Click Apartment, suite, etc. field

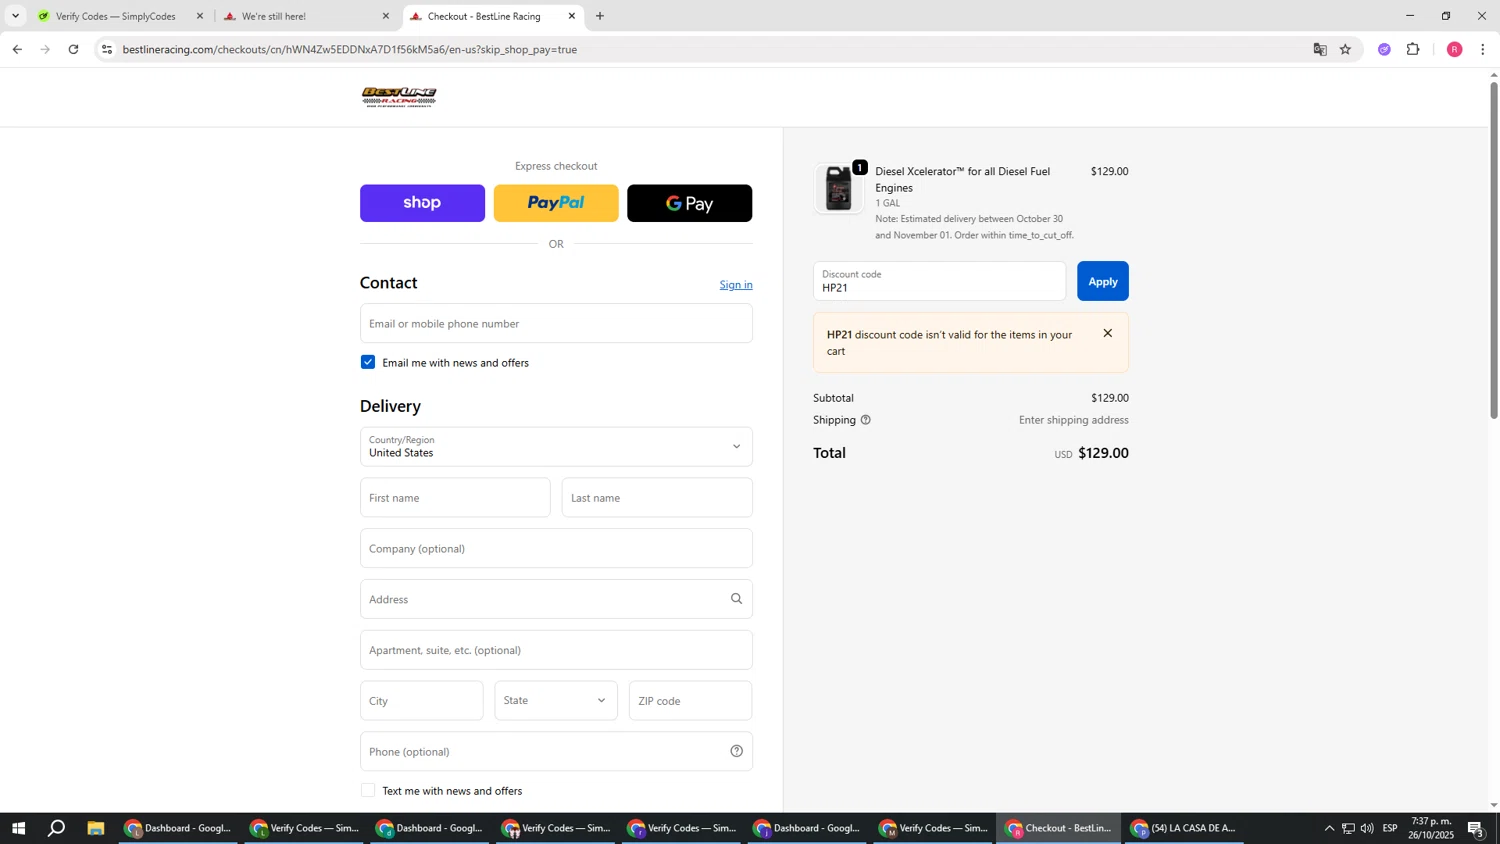pyautogui.click(x=556, y=650)
